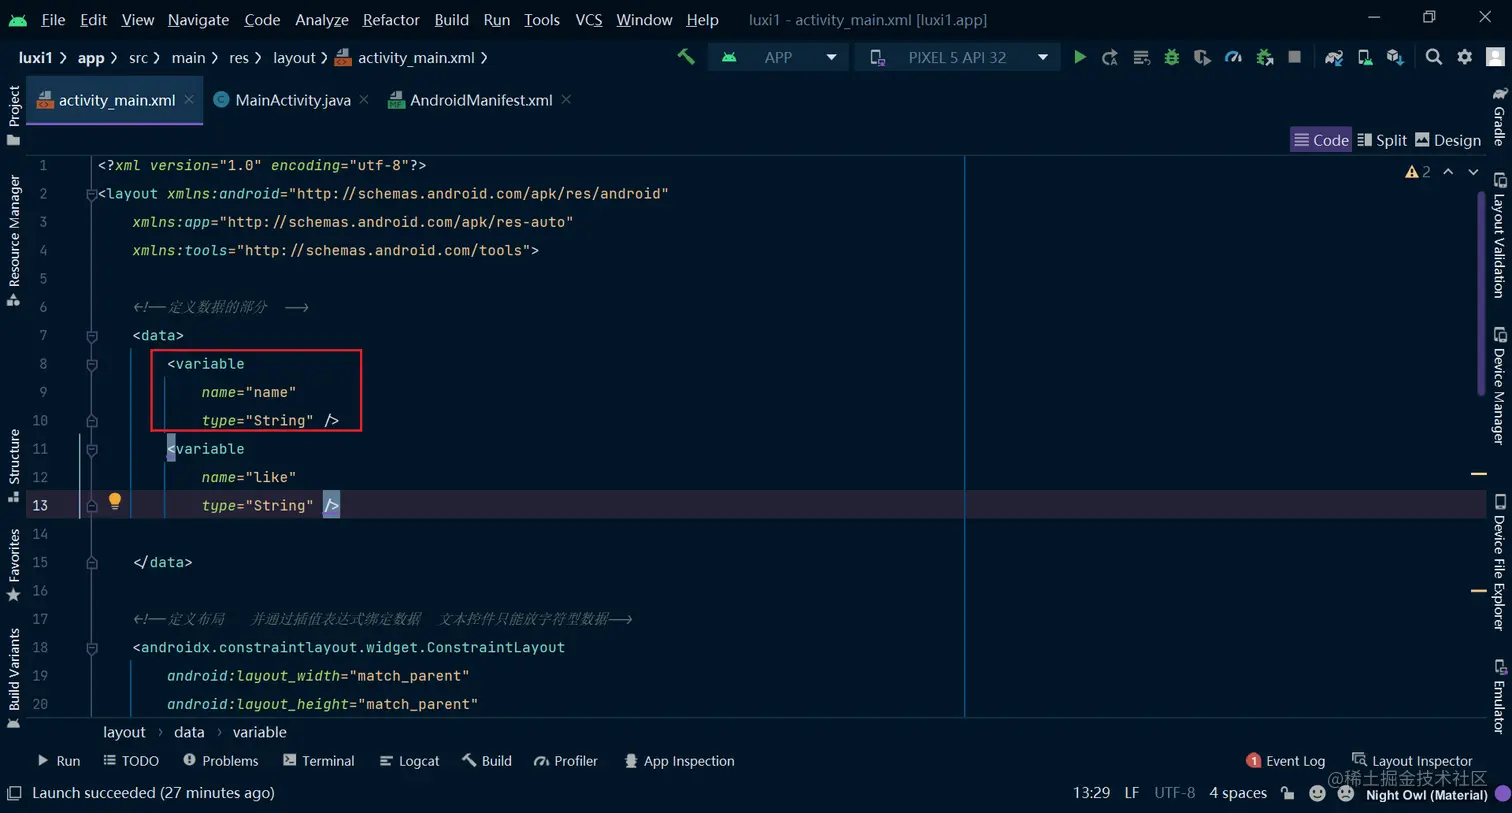Viewport: 1512px width, 813px height.
Task: Open the Night Owl (Material) theme switcher
Action: pyautogui.click(x=1426, y=795)
